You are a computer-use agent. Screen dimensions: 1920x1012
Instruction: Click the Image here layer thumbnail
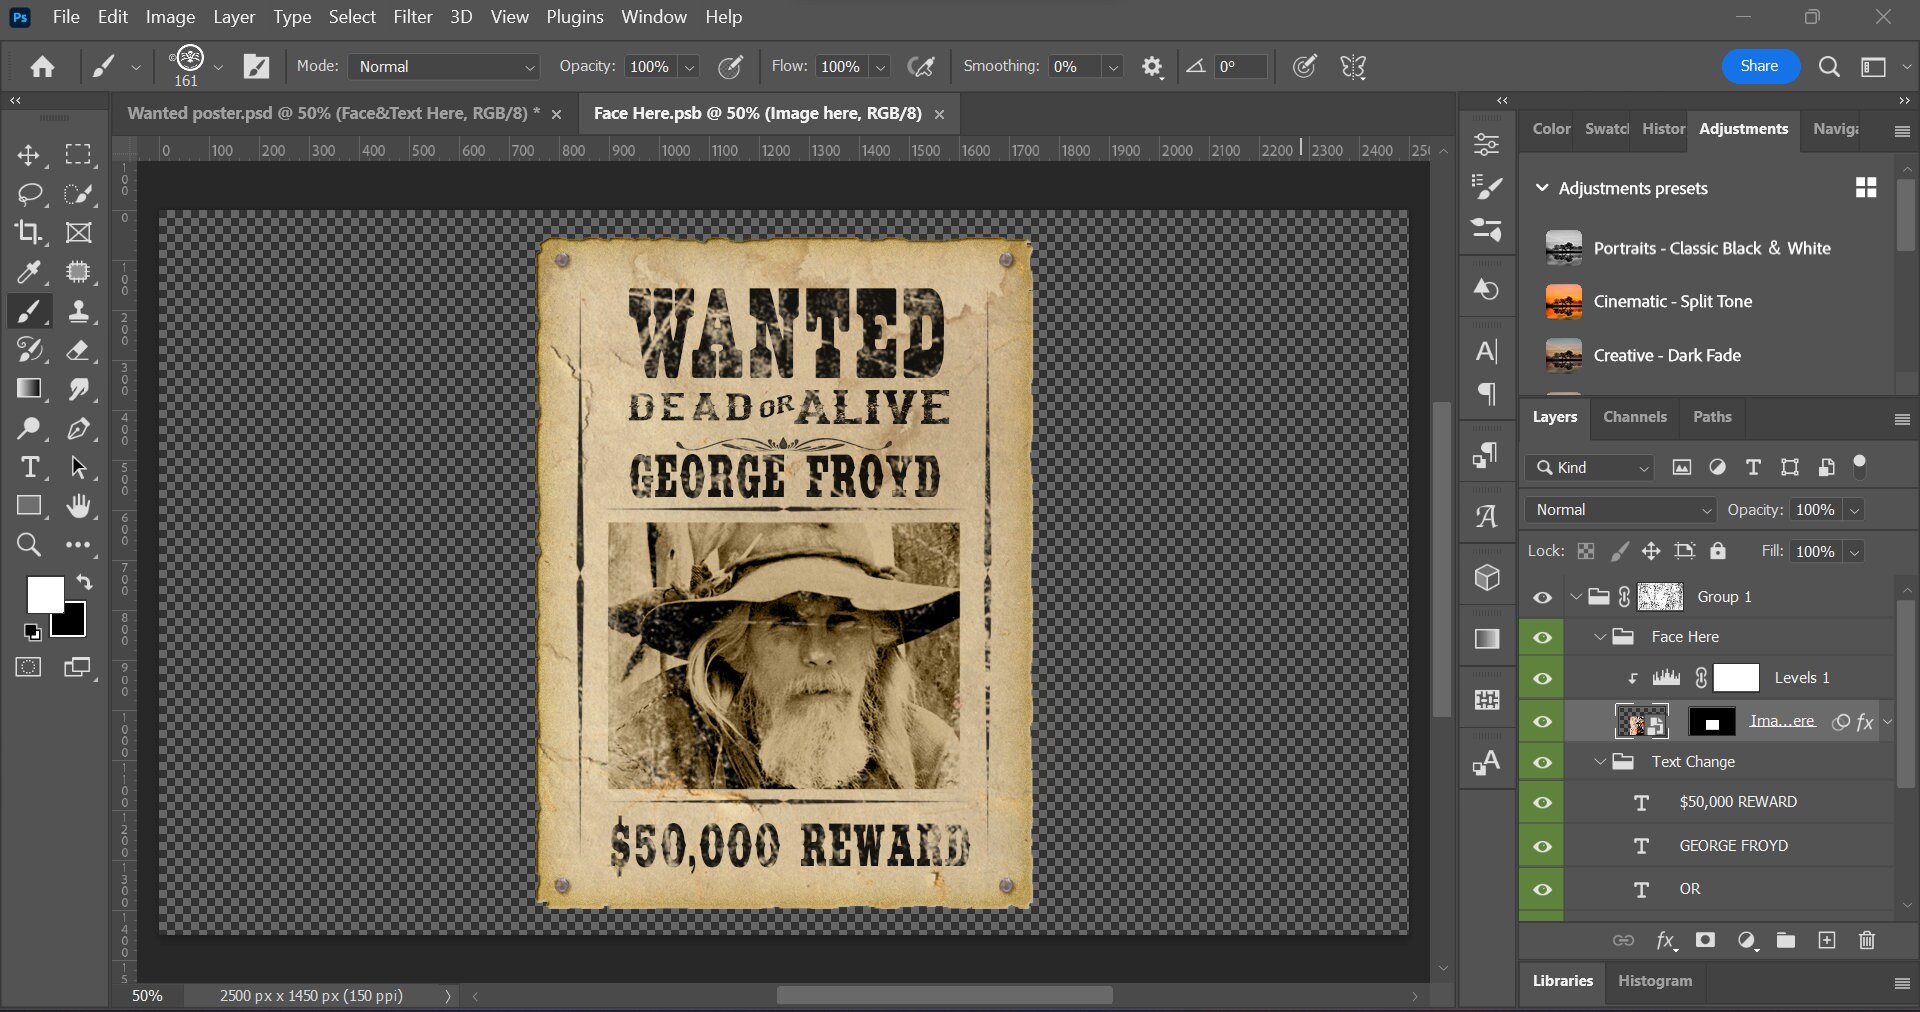tap(1640, 721)
